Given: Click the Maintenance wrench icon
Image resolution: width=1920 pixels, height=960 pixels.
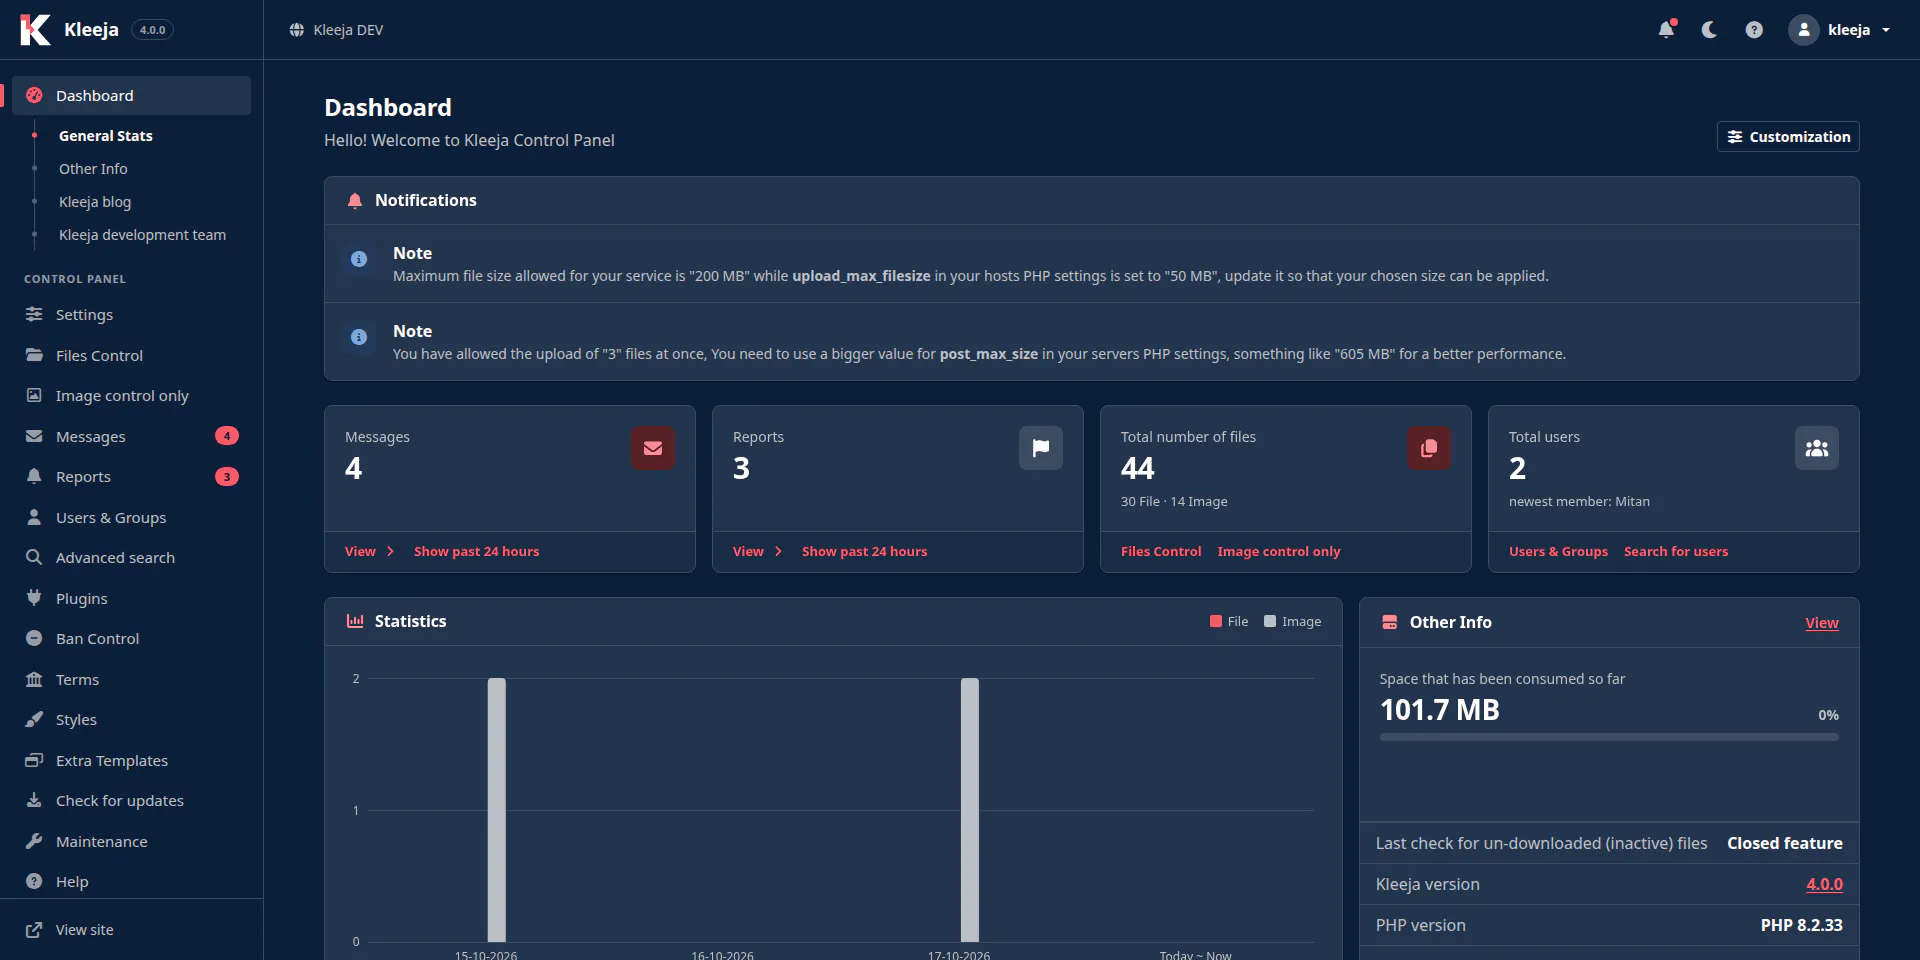Looking at the screenshot, I should [x=34, y=841].
